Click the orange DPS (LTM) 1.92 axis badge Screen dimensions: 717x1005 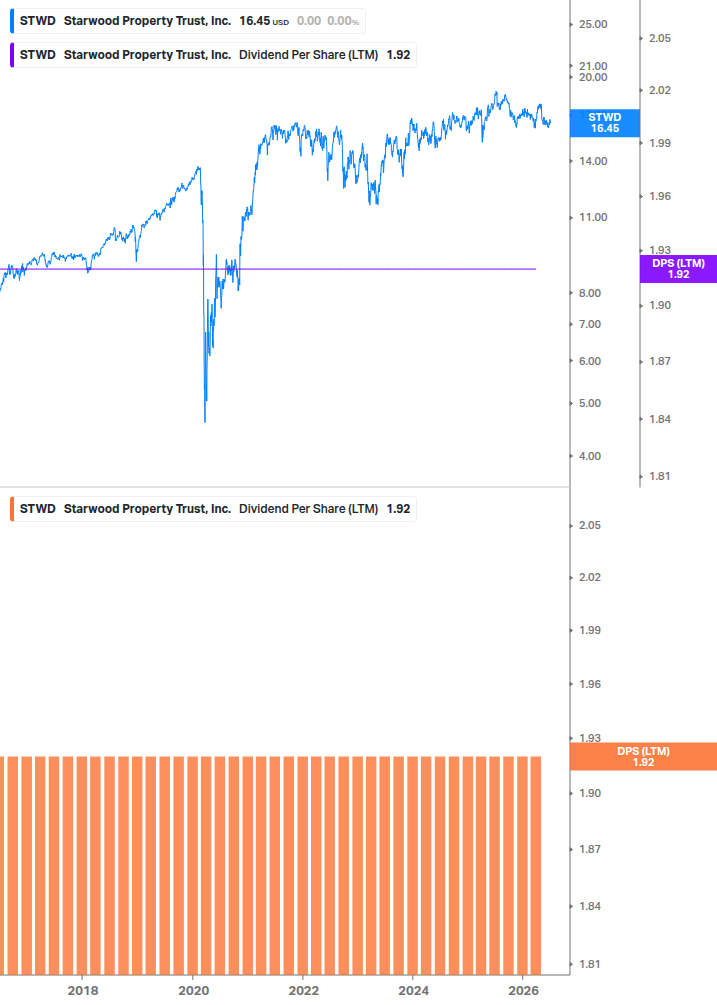point(643,756)
